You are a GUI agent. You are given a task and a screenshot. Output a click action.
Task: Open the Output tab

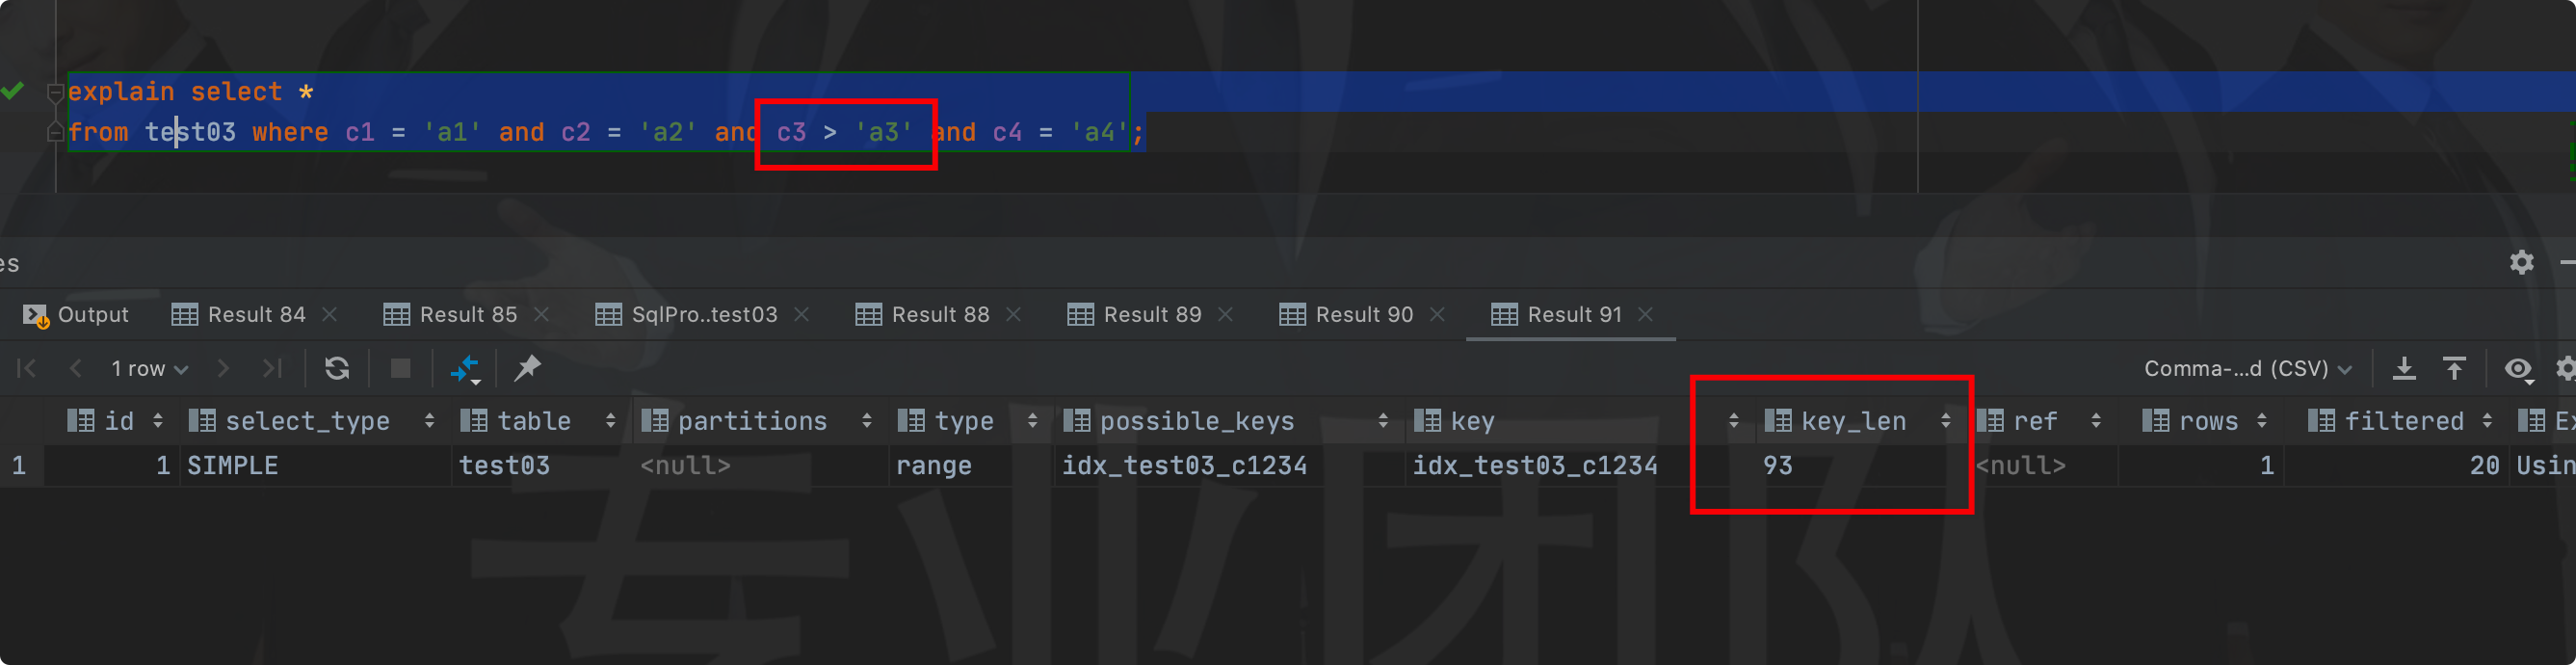76,315
